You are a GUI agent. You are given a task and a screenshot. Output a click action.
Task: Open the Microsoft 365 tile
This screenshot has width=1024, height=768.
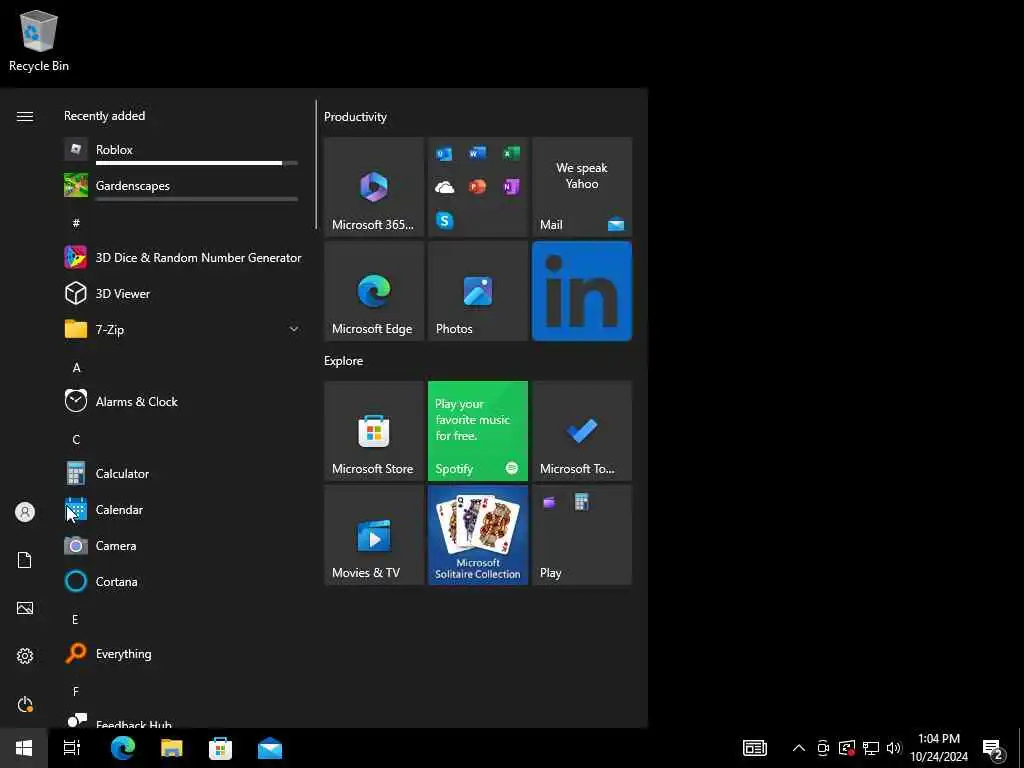pyautogui.click(x=374, y=187)
